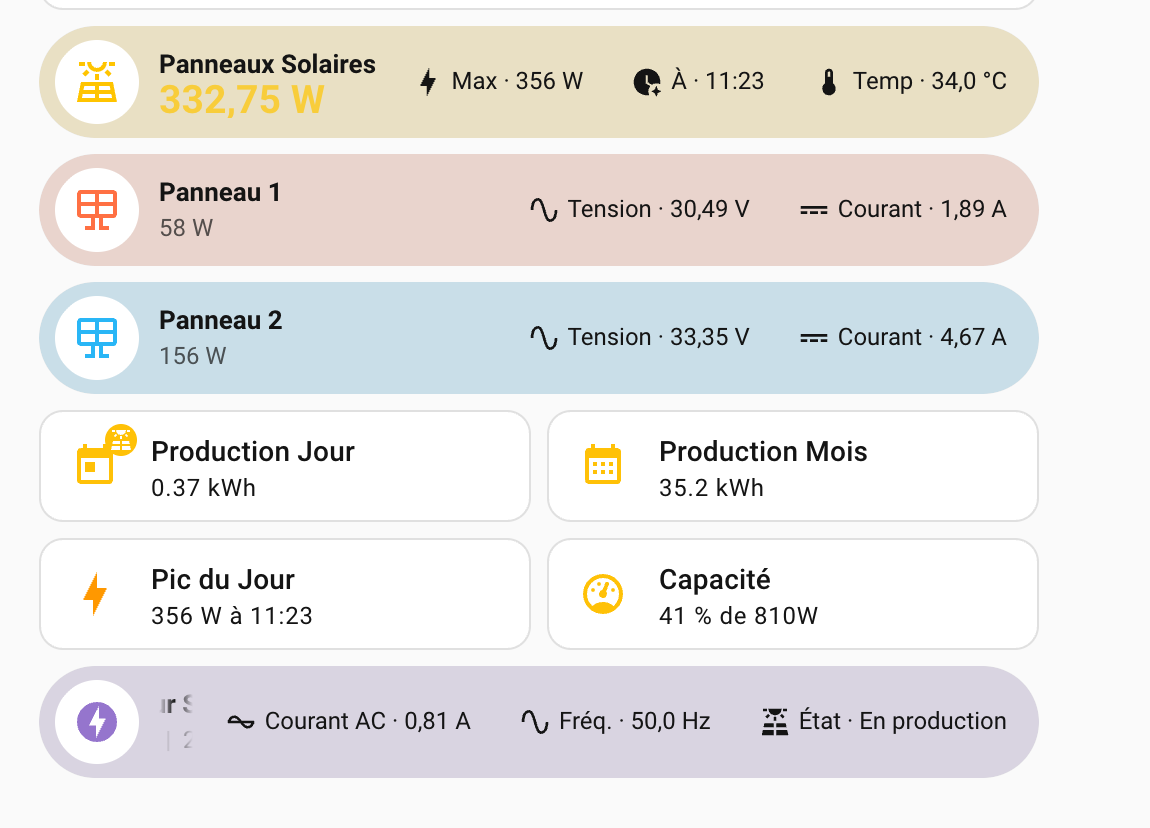Select the blue panel icon for Panneau 2

click(x=97, y=337)
